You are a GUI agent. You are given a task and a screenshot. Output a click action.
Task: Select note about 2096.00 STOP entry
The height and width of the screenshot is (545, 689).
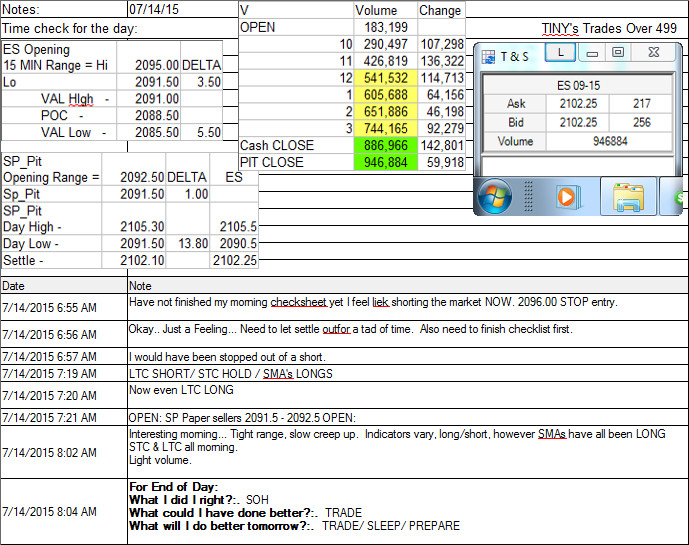(408, 307)
